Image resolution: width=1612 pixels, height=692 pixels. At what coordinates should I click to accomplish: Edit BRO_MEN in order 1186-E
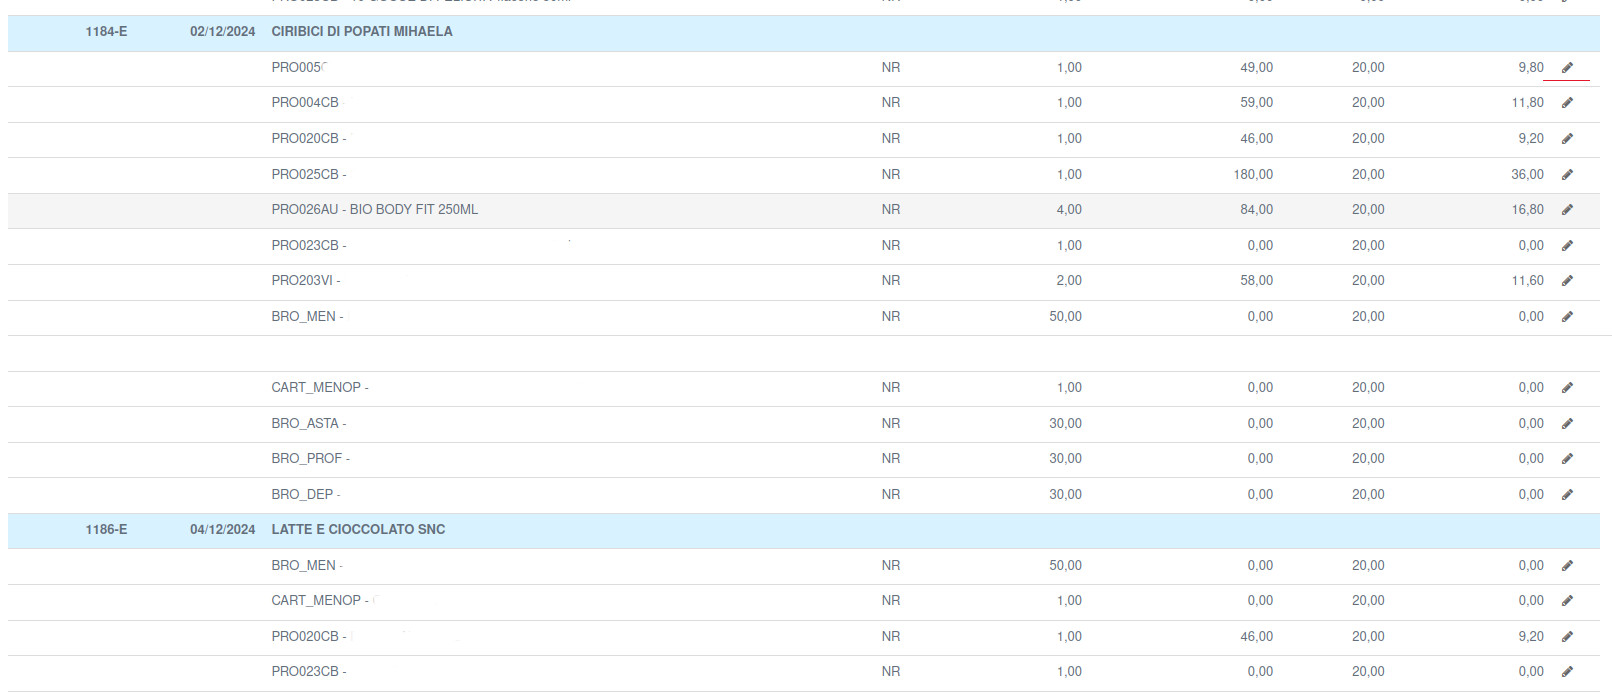(x=1567, y=566)
